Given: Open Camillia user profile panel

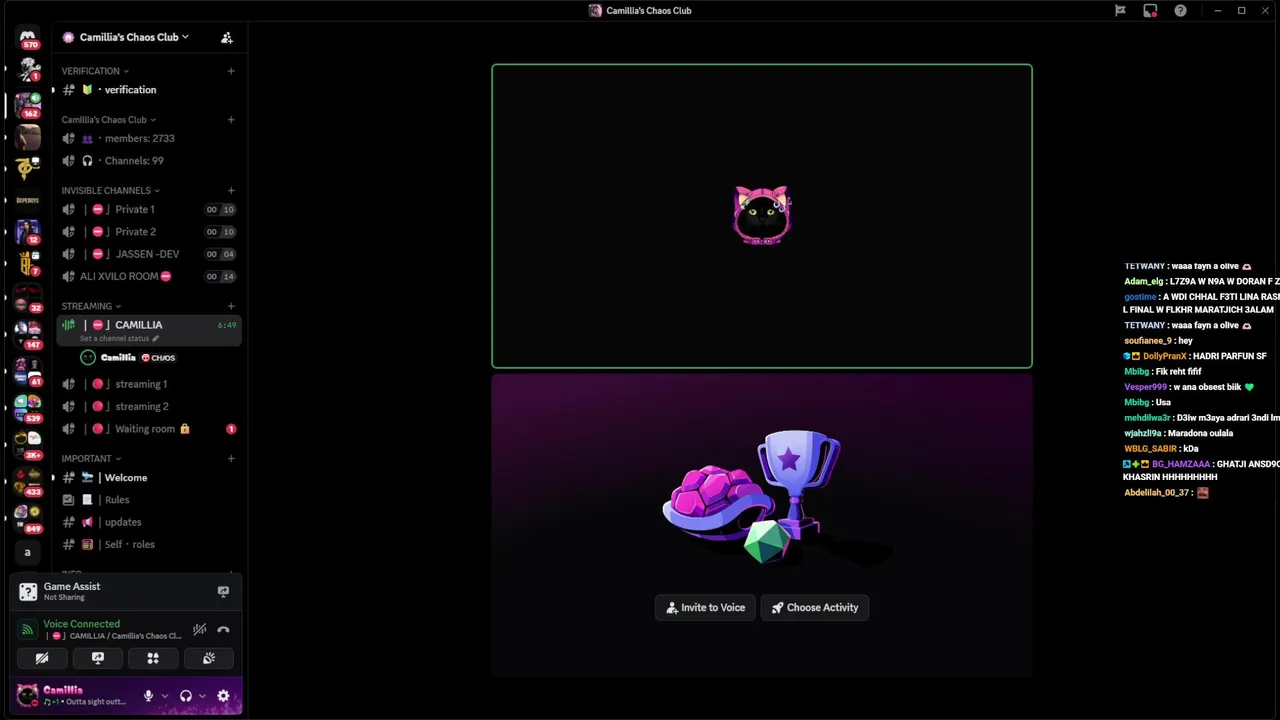Looking at the screenshot, I should (70, 695).
